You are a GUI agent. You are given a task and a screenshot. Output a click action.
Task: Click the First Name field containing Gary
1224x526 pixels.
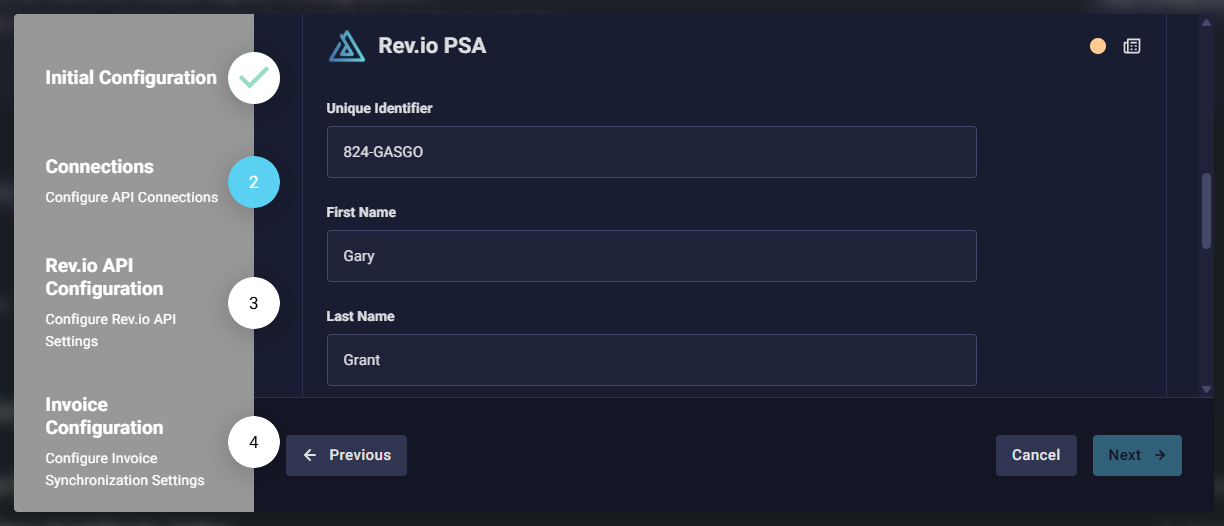pos(651,256)
